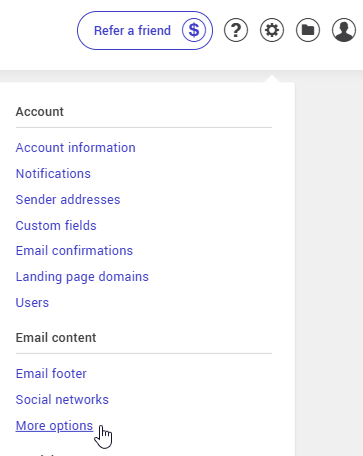Screen dimensions: 363x456
Task: Open the help question mark icon
Action: click(x=236, y=30)
